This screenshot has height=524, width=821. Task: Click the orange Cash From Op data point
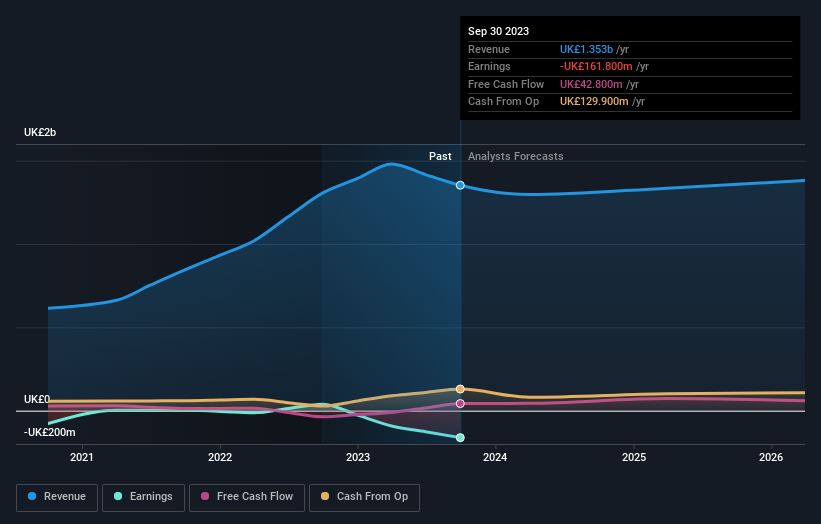point(460,389)
